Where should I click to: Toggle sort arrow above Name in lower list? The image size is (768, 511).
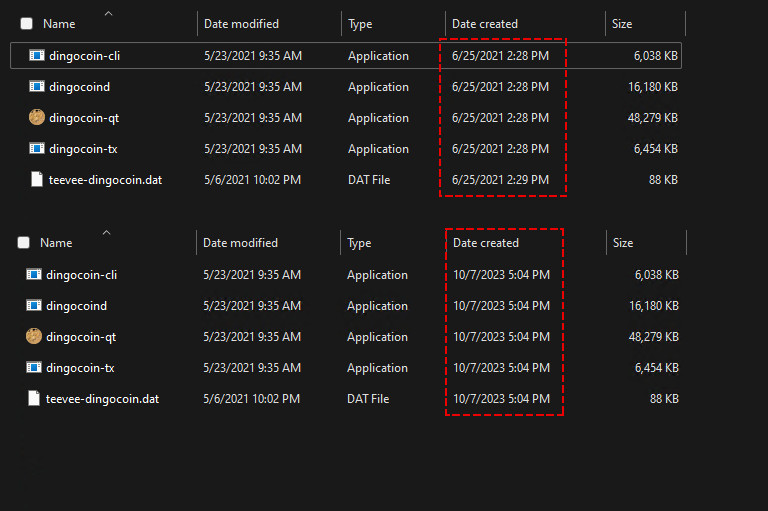point(106,233)
